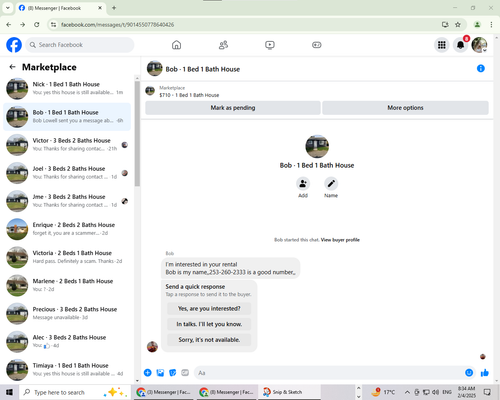This screenshot has width=500, height=400.
Task: Open Enrique - 2 Beds 2 Baths House chat
Action: [67, 229]
